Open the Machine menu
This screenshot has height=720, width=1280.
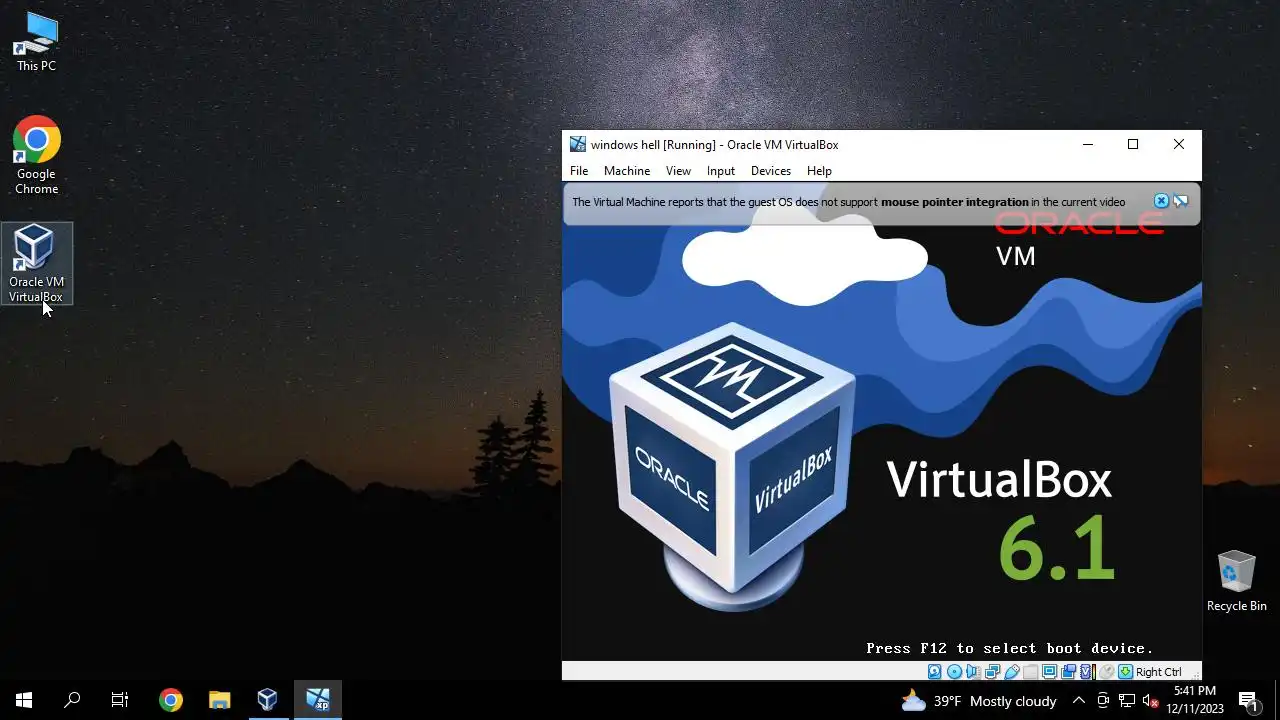coord(627,171)
